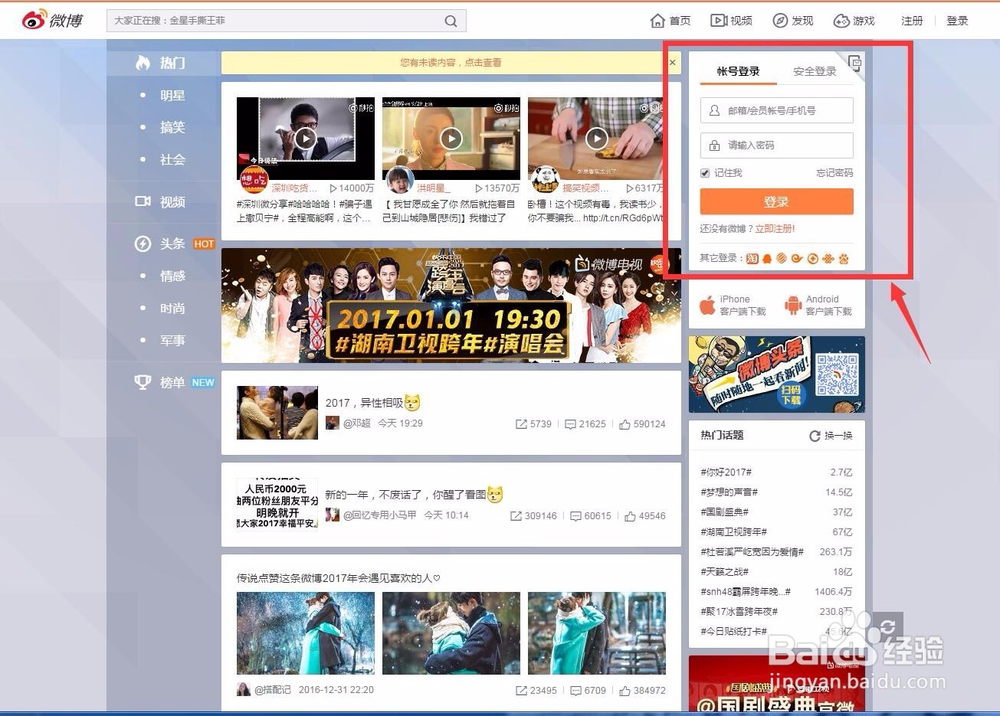Switch to QR code login corner icon
Viewport: 1000px width, 716px height.
855,62
